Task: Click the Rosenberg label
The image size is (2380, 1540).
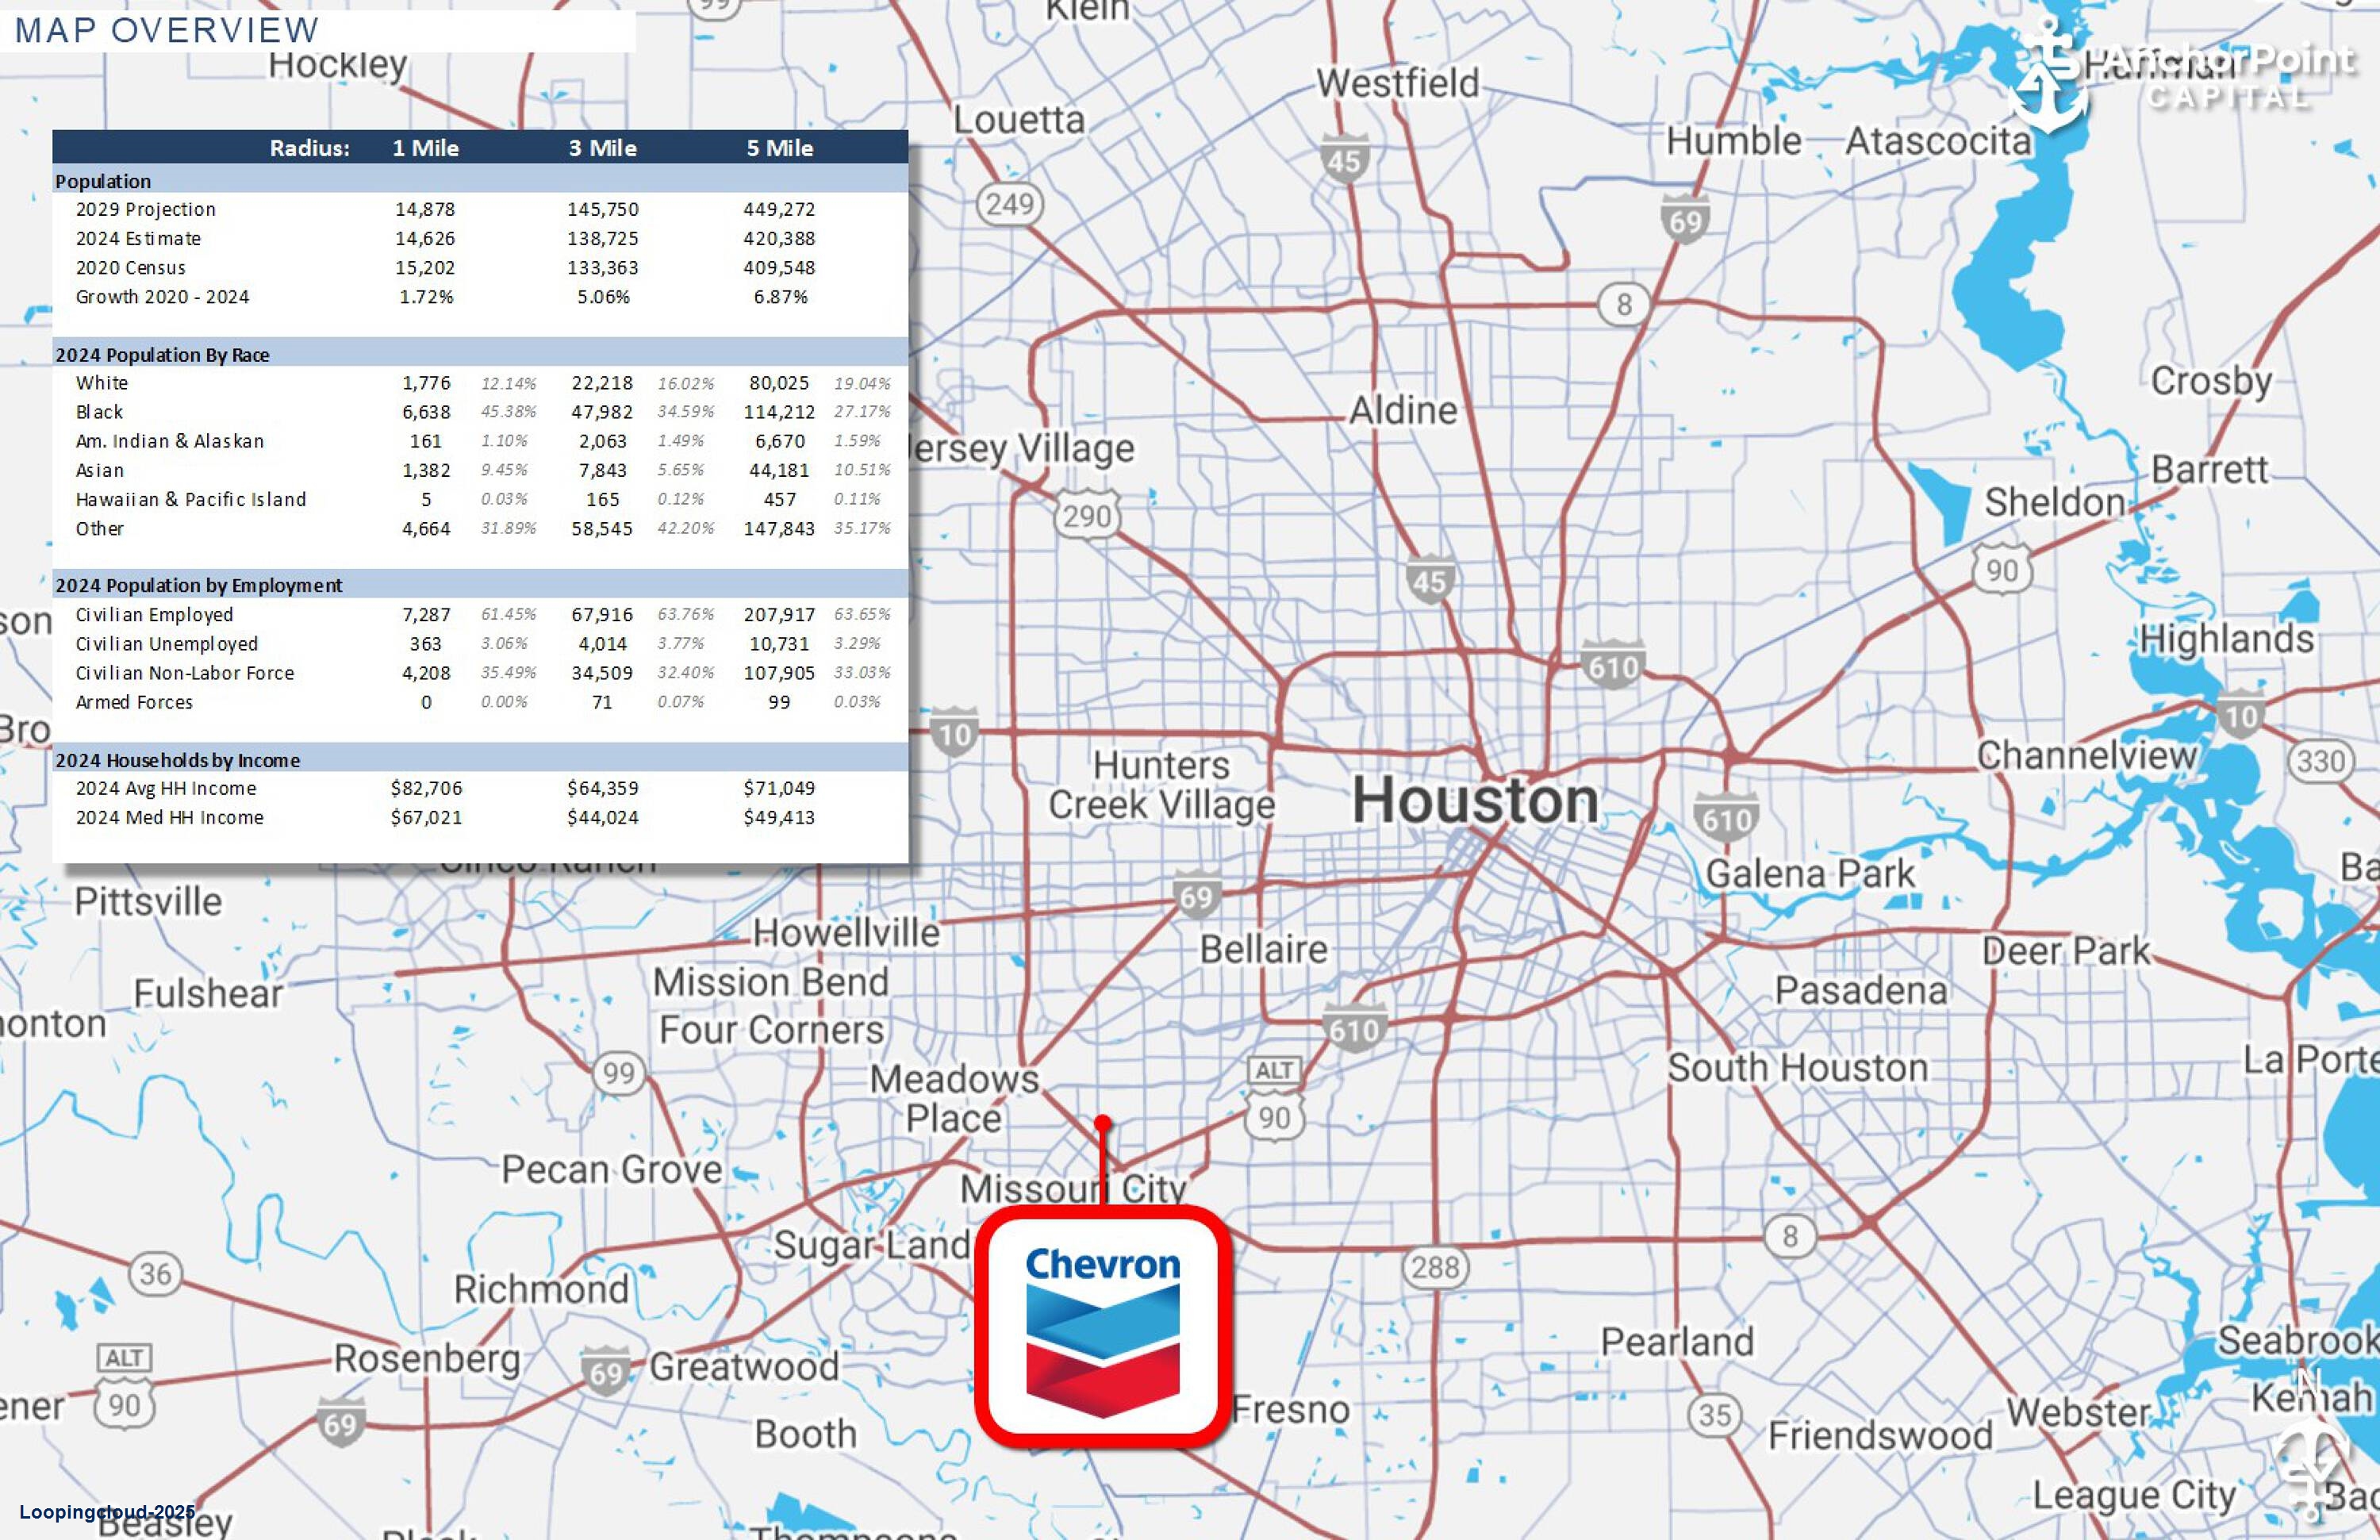Action: pyautogui.click(x=427, y=1360)
